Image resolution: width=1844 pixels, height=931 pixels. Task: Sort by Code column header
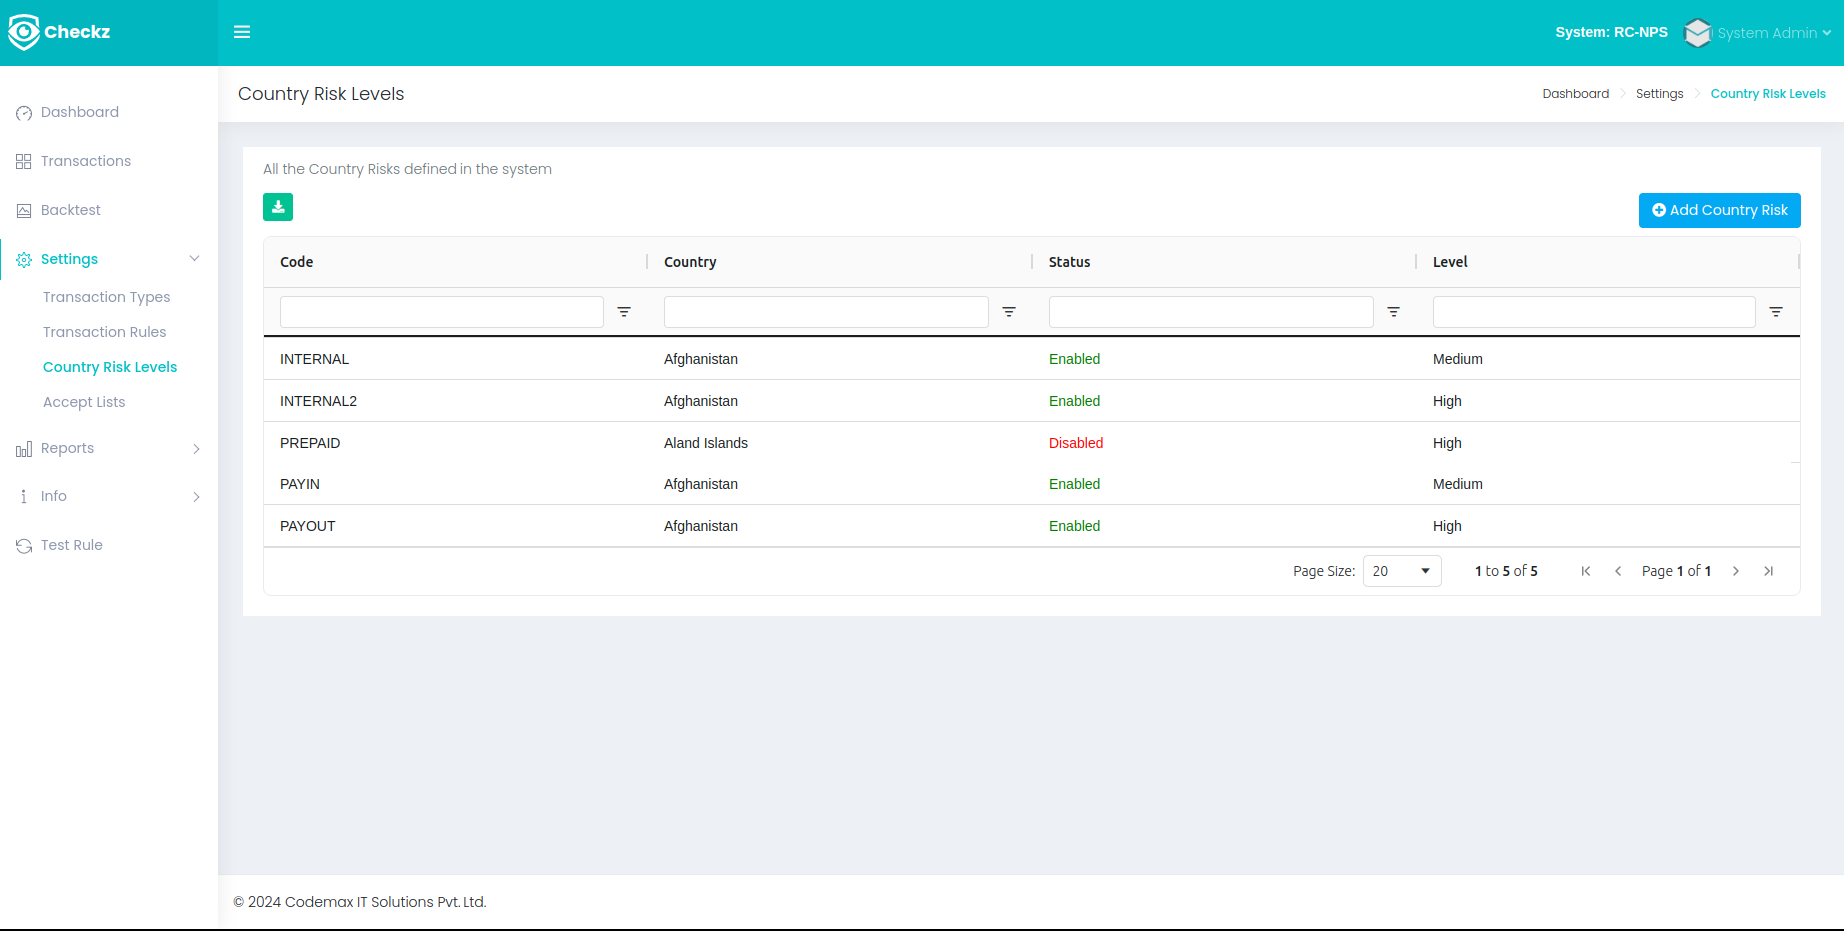pyautogui.click(x=297, y=262)
